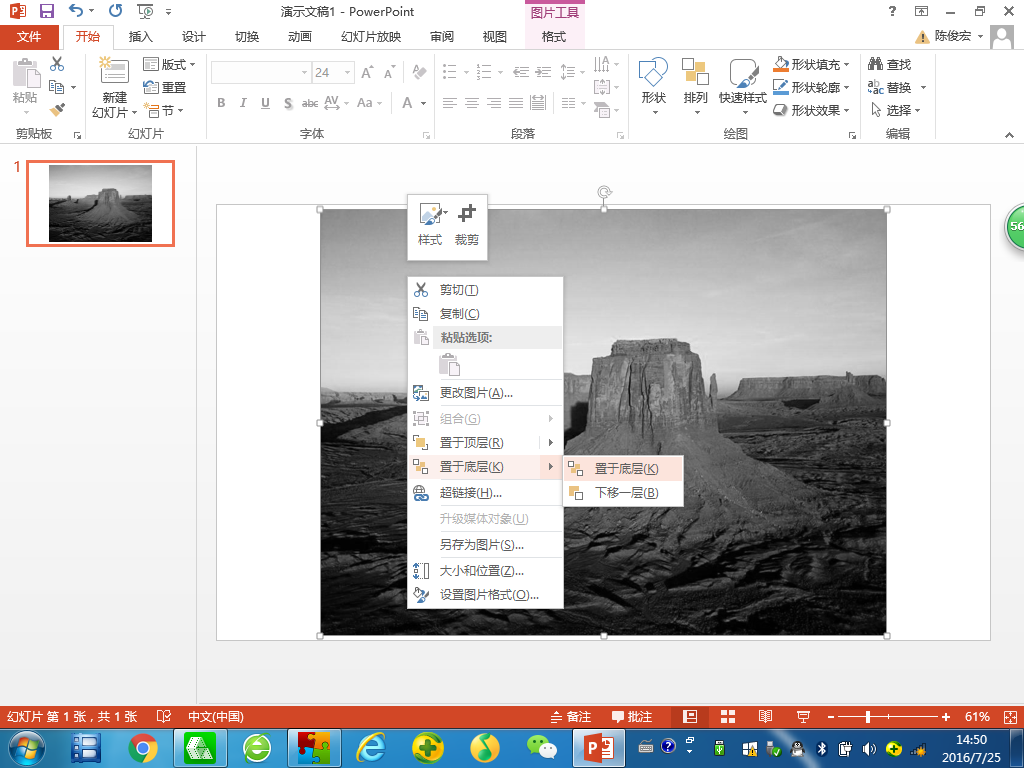Click the Cut scissors icon in ribbon
1024x768 pixels.
point(57,63)
